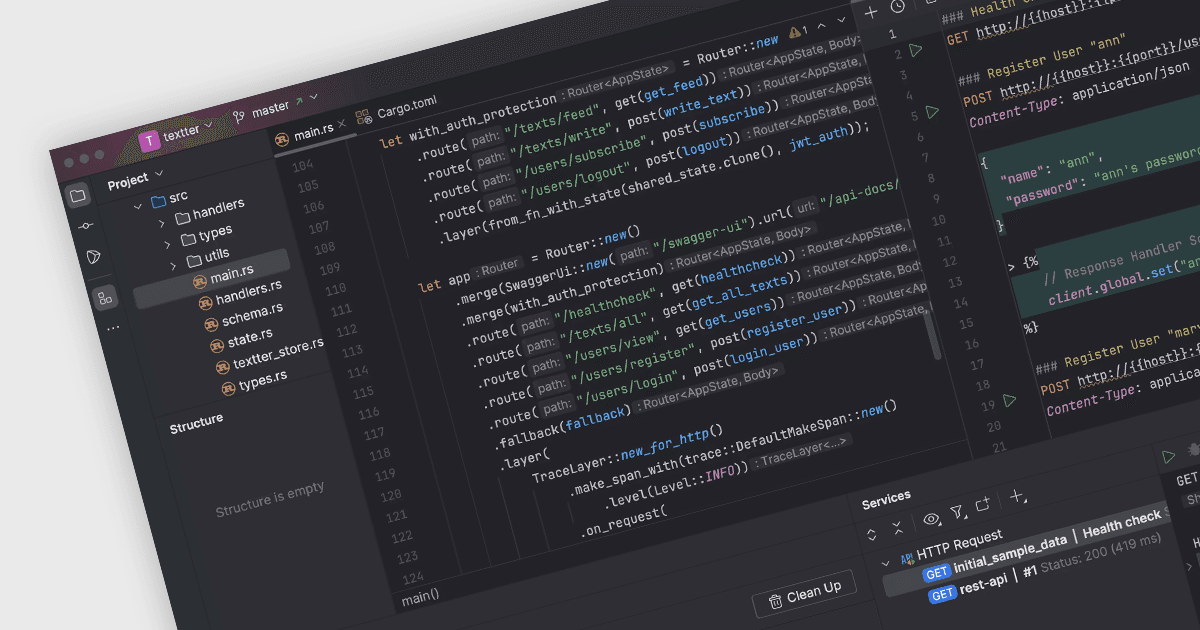Open the Structure tool window icon
This screenshot has height=630, width=1200.
[x=104, y=296]
